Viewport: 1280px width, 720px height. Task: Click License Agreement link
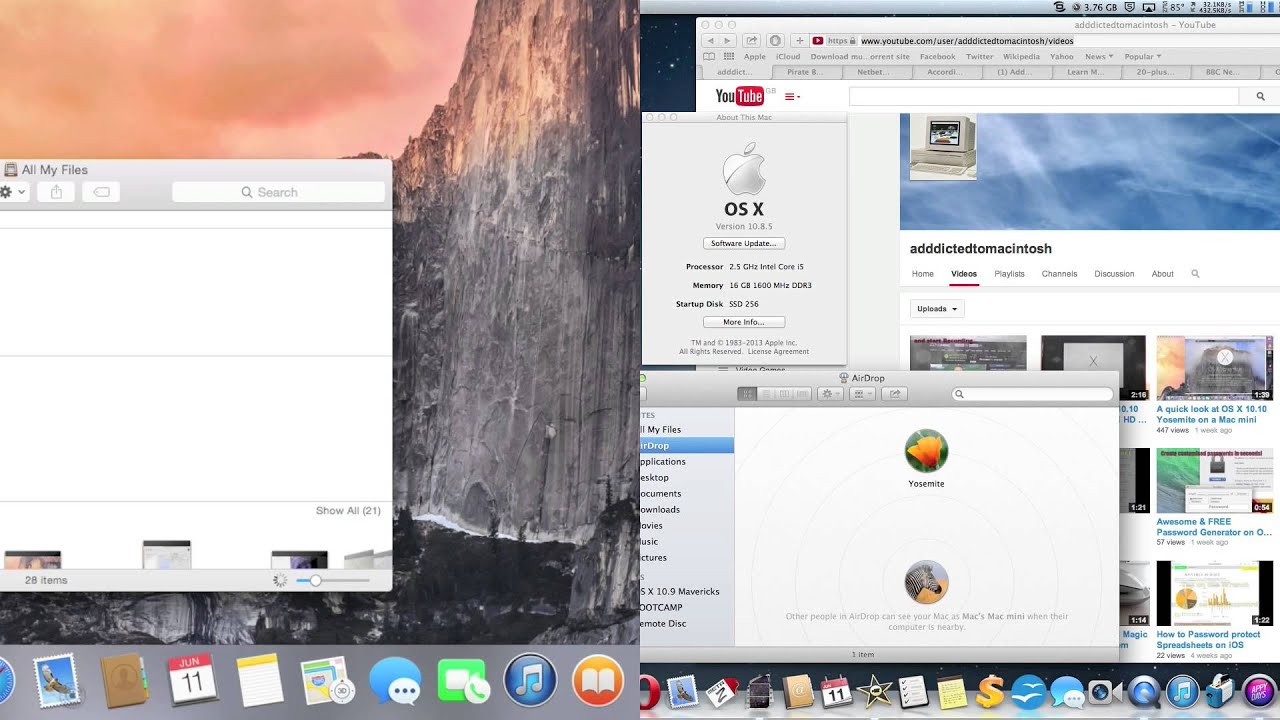tap(778, 352)
